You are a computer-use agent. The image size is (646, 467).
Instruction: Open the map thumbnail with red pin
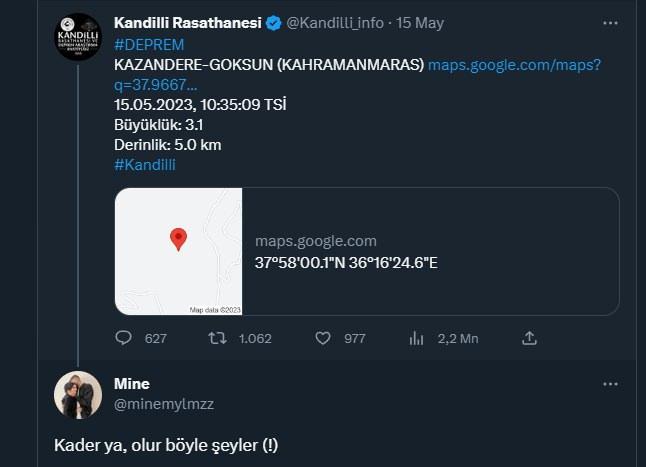click(x=178, y=251)
